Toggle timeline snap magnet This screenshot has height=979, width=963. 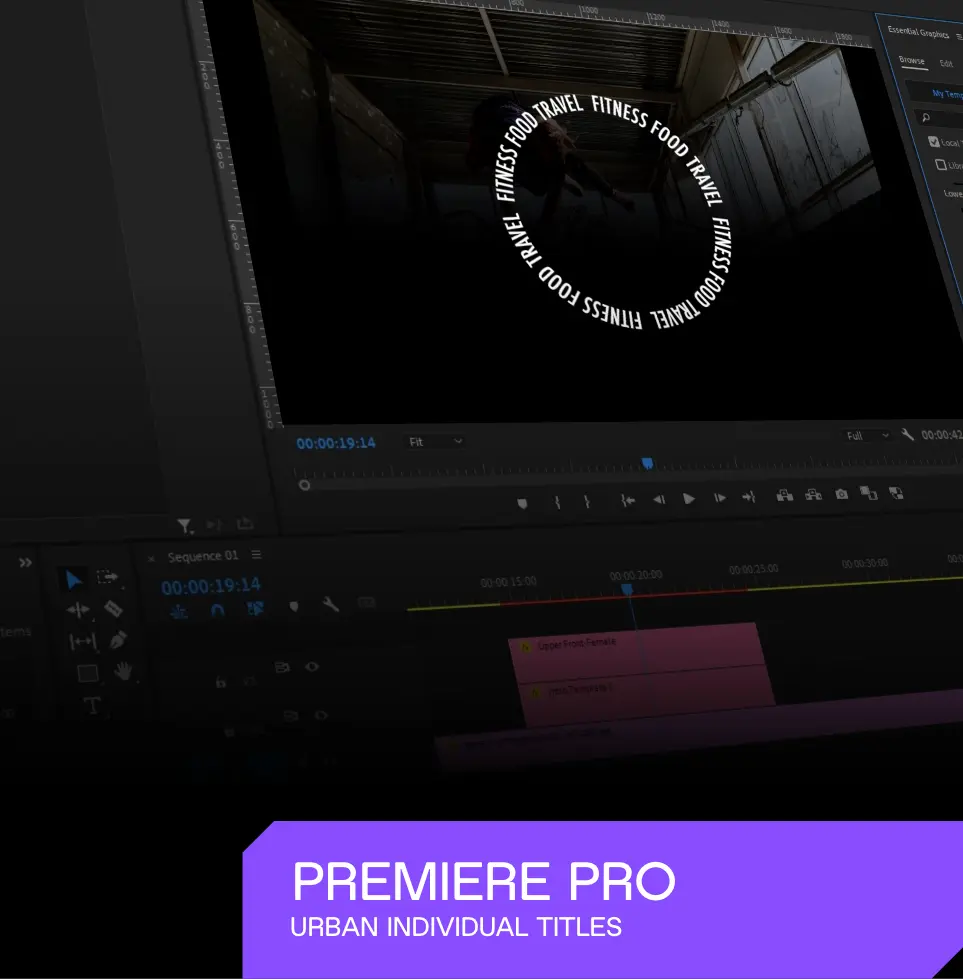click(217, 610)
